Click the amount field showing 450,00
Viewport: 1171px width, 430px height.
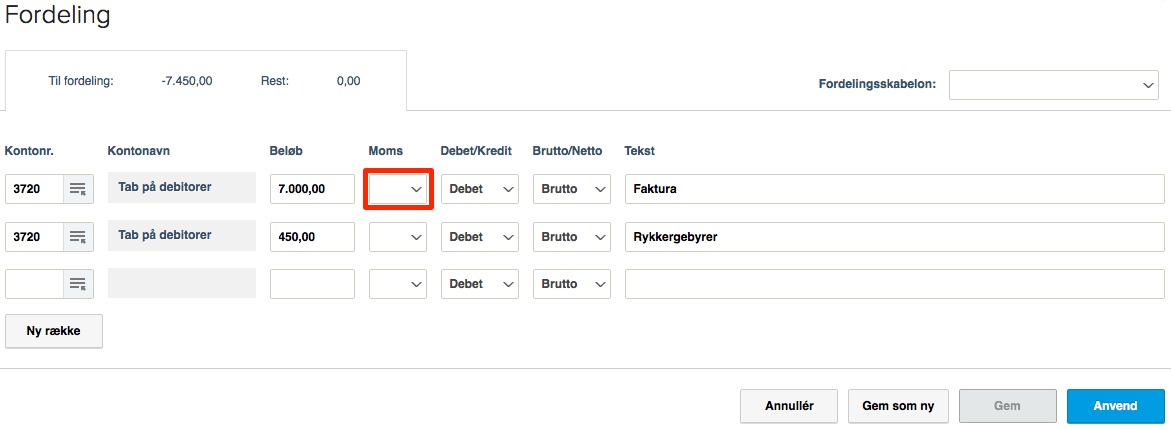pyautogui.click(x=312, y=237)
